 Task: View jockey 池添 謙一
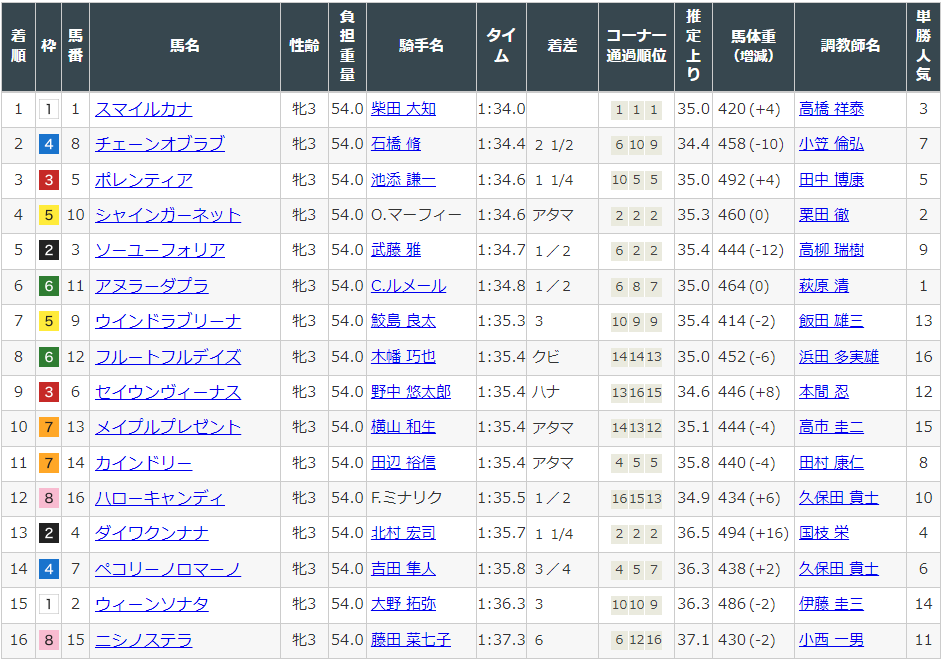(x=403, y=180)
